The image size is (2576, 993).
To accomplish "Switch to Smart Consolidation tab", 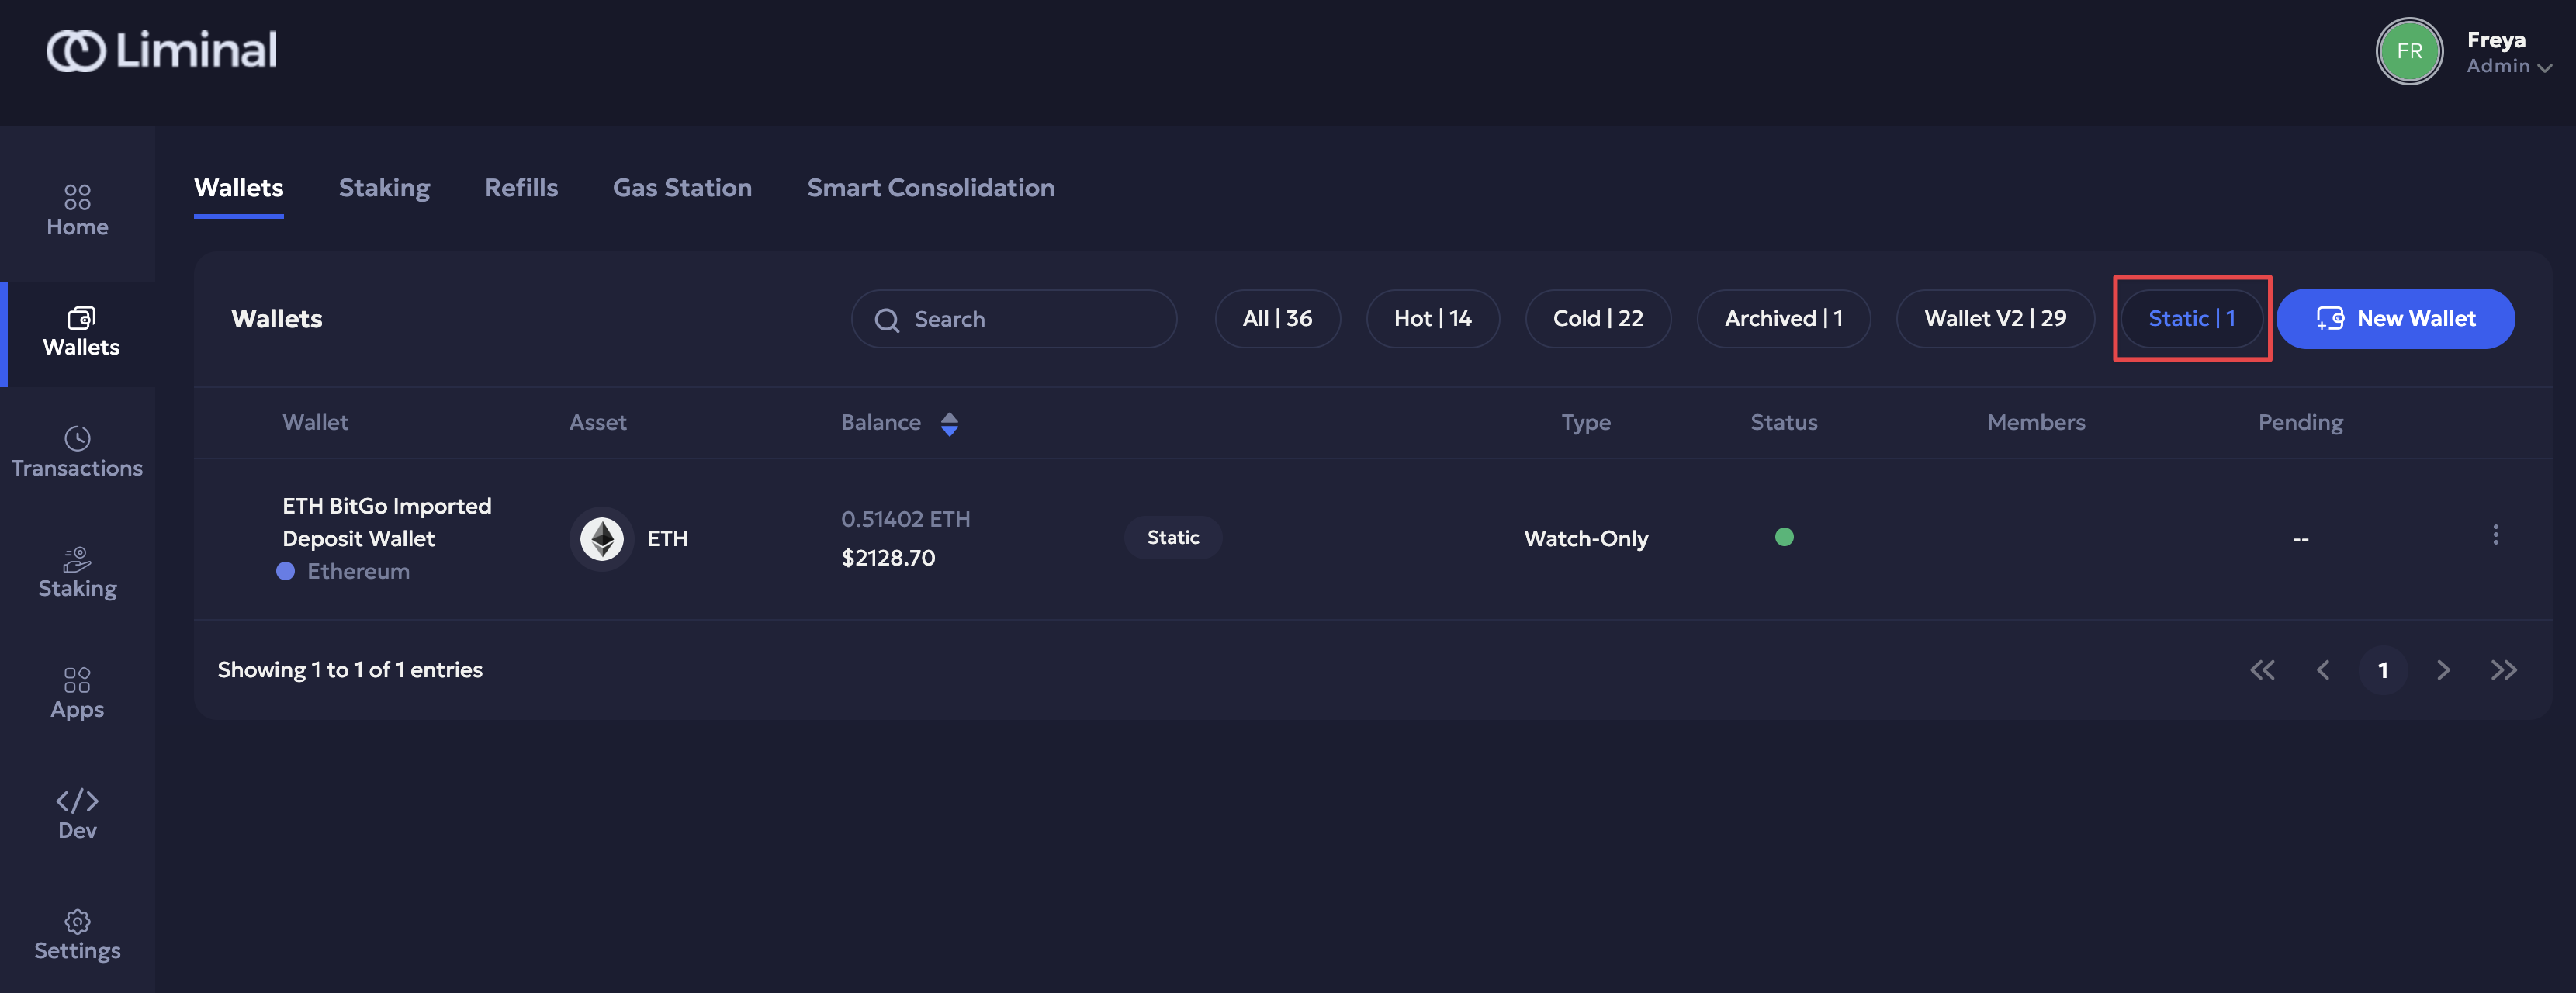I will (x=930, y=188).
